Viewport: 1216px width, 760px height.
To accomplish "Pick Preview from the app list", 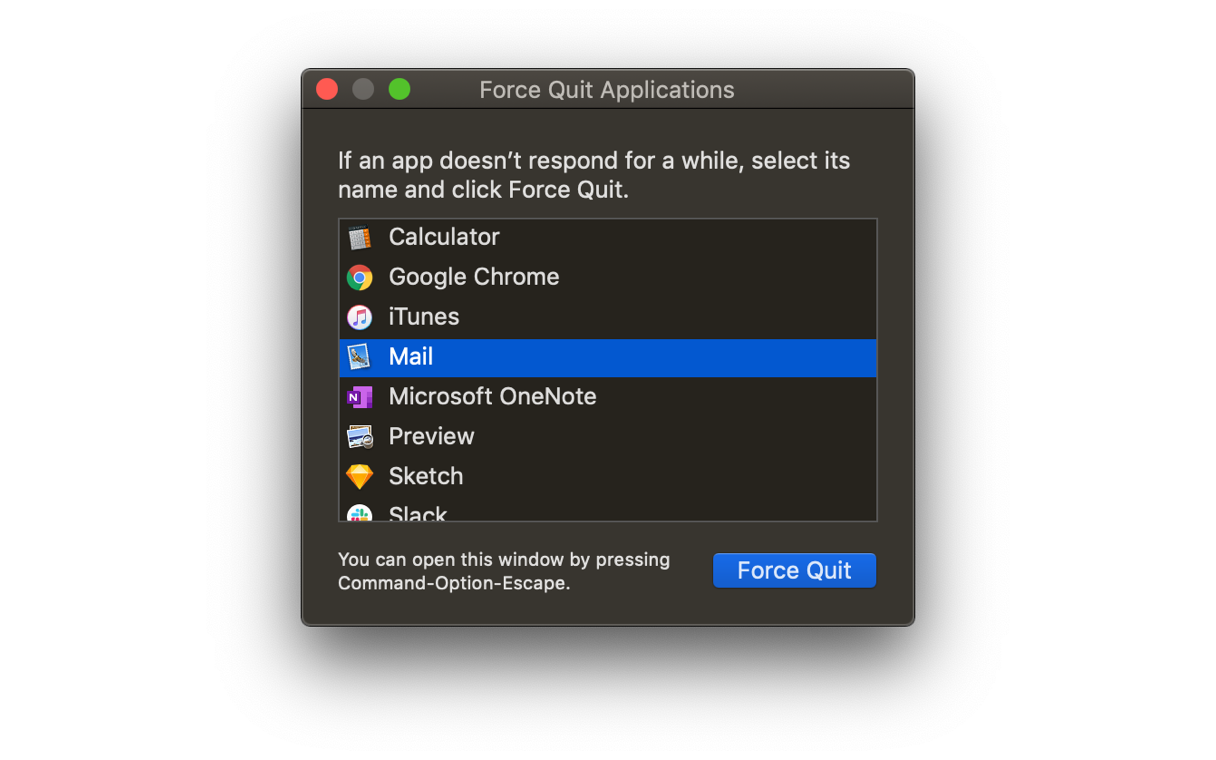I will coord(431,437).
